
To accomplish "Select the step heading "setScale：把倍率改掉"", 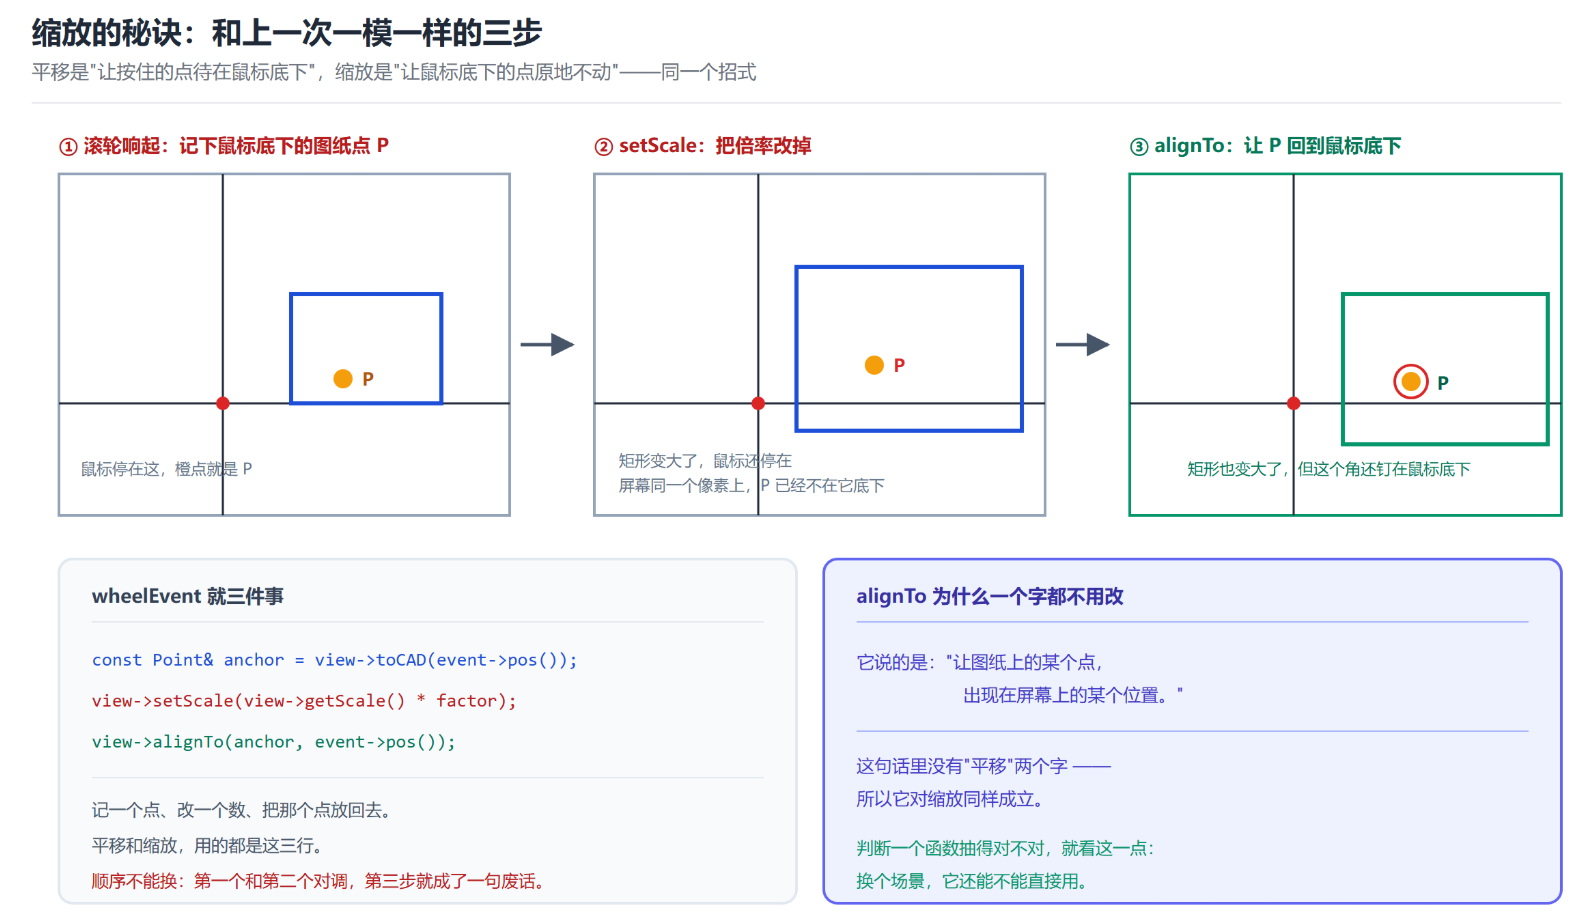I will coord(703,146).
